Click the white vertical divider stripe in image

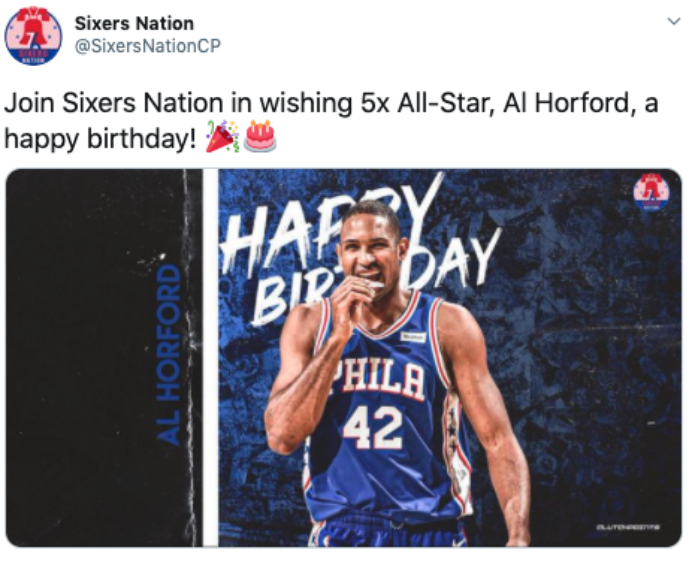tap(210, 356)
